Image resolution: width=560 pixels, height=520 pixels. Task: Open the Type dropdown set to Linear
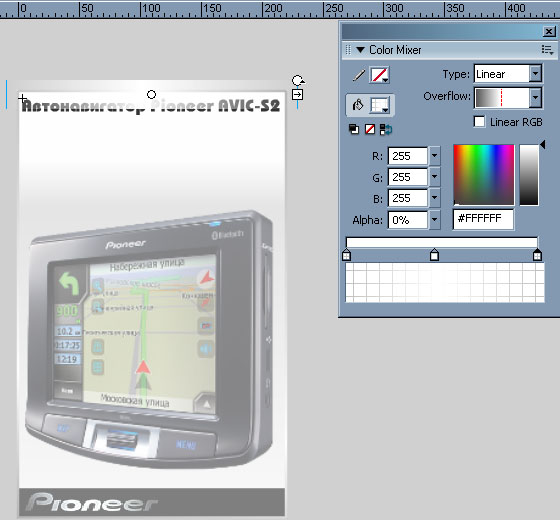508,74
